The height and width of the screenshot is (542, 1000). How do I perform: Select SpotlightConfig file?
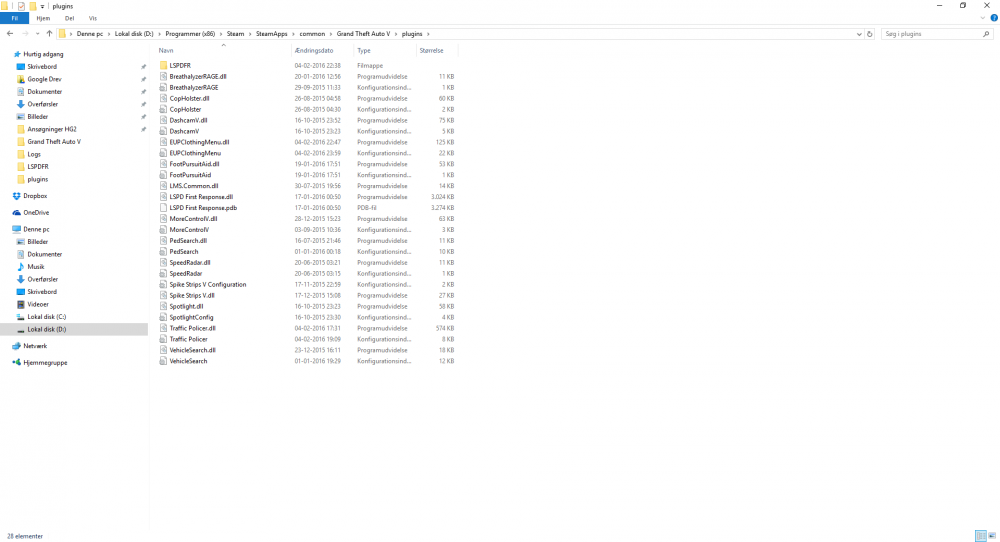[x=191, y=317]
